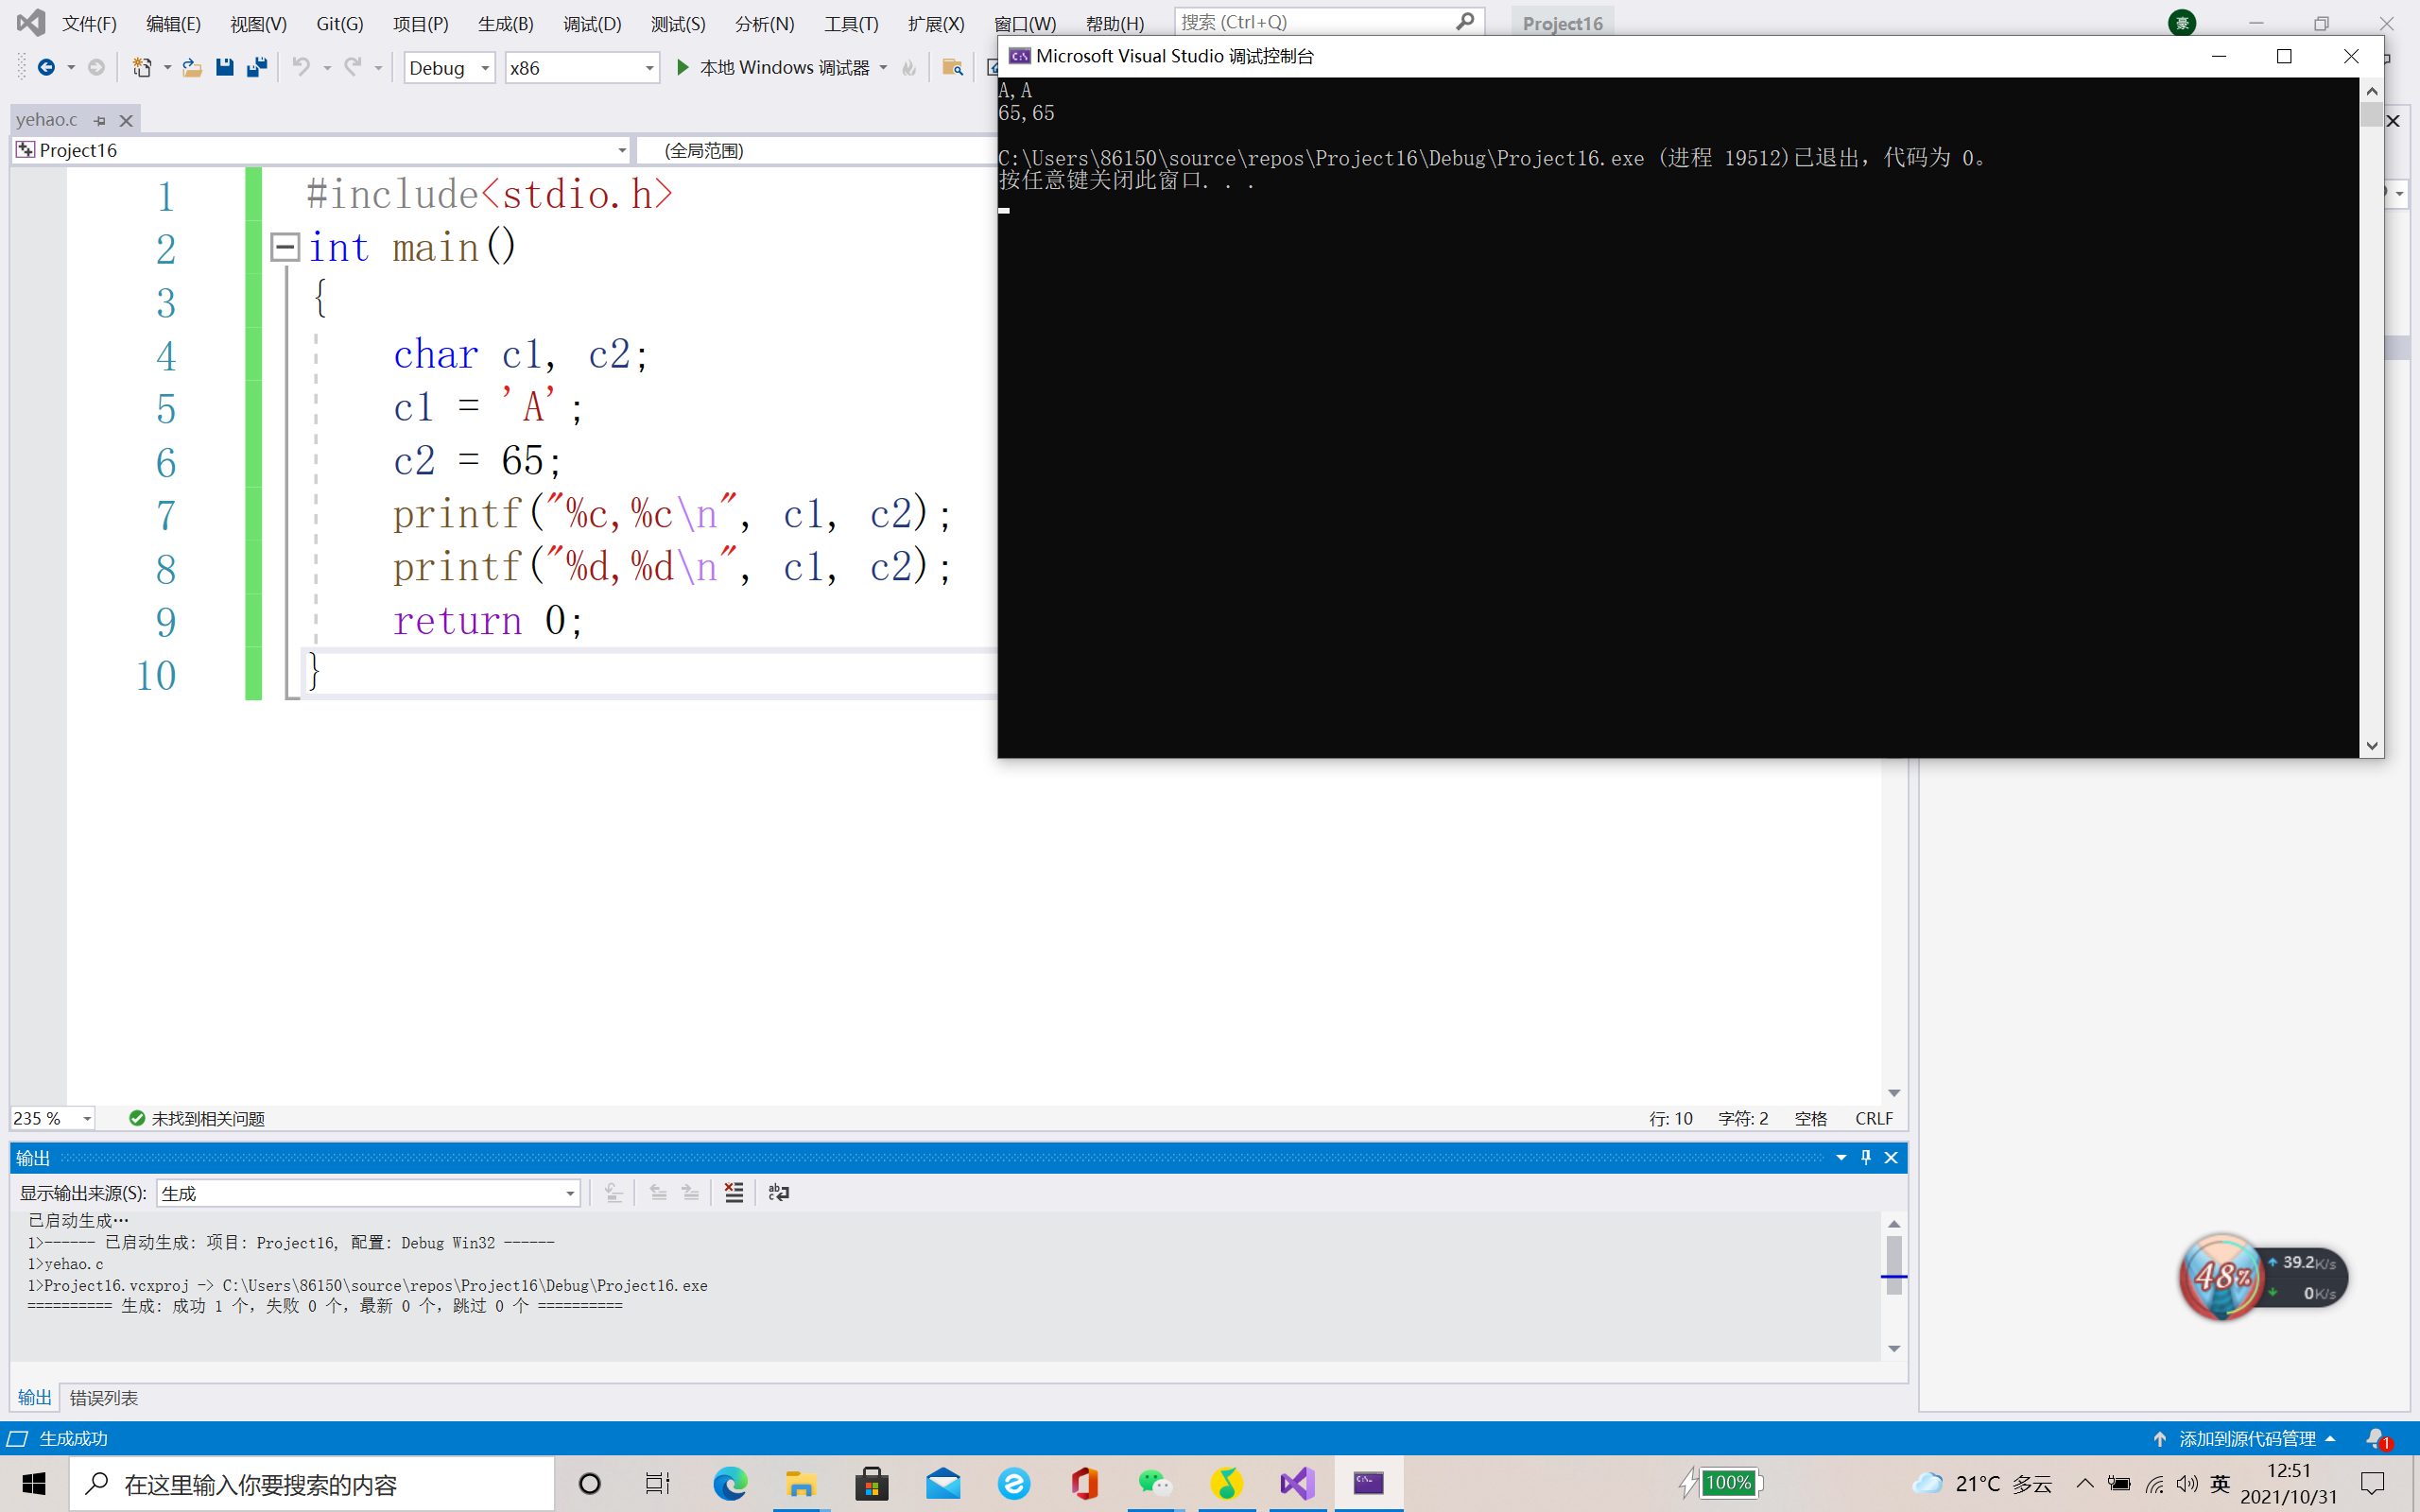Click the Open File folder icon
Screen dimensions: 2420x1512
click(x=192, y=67)
